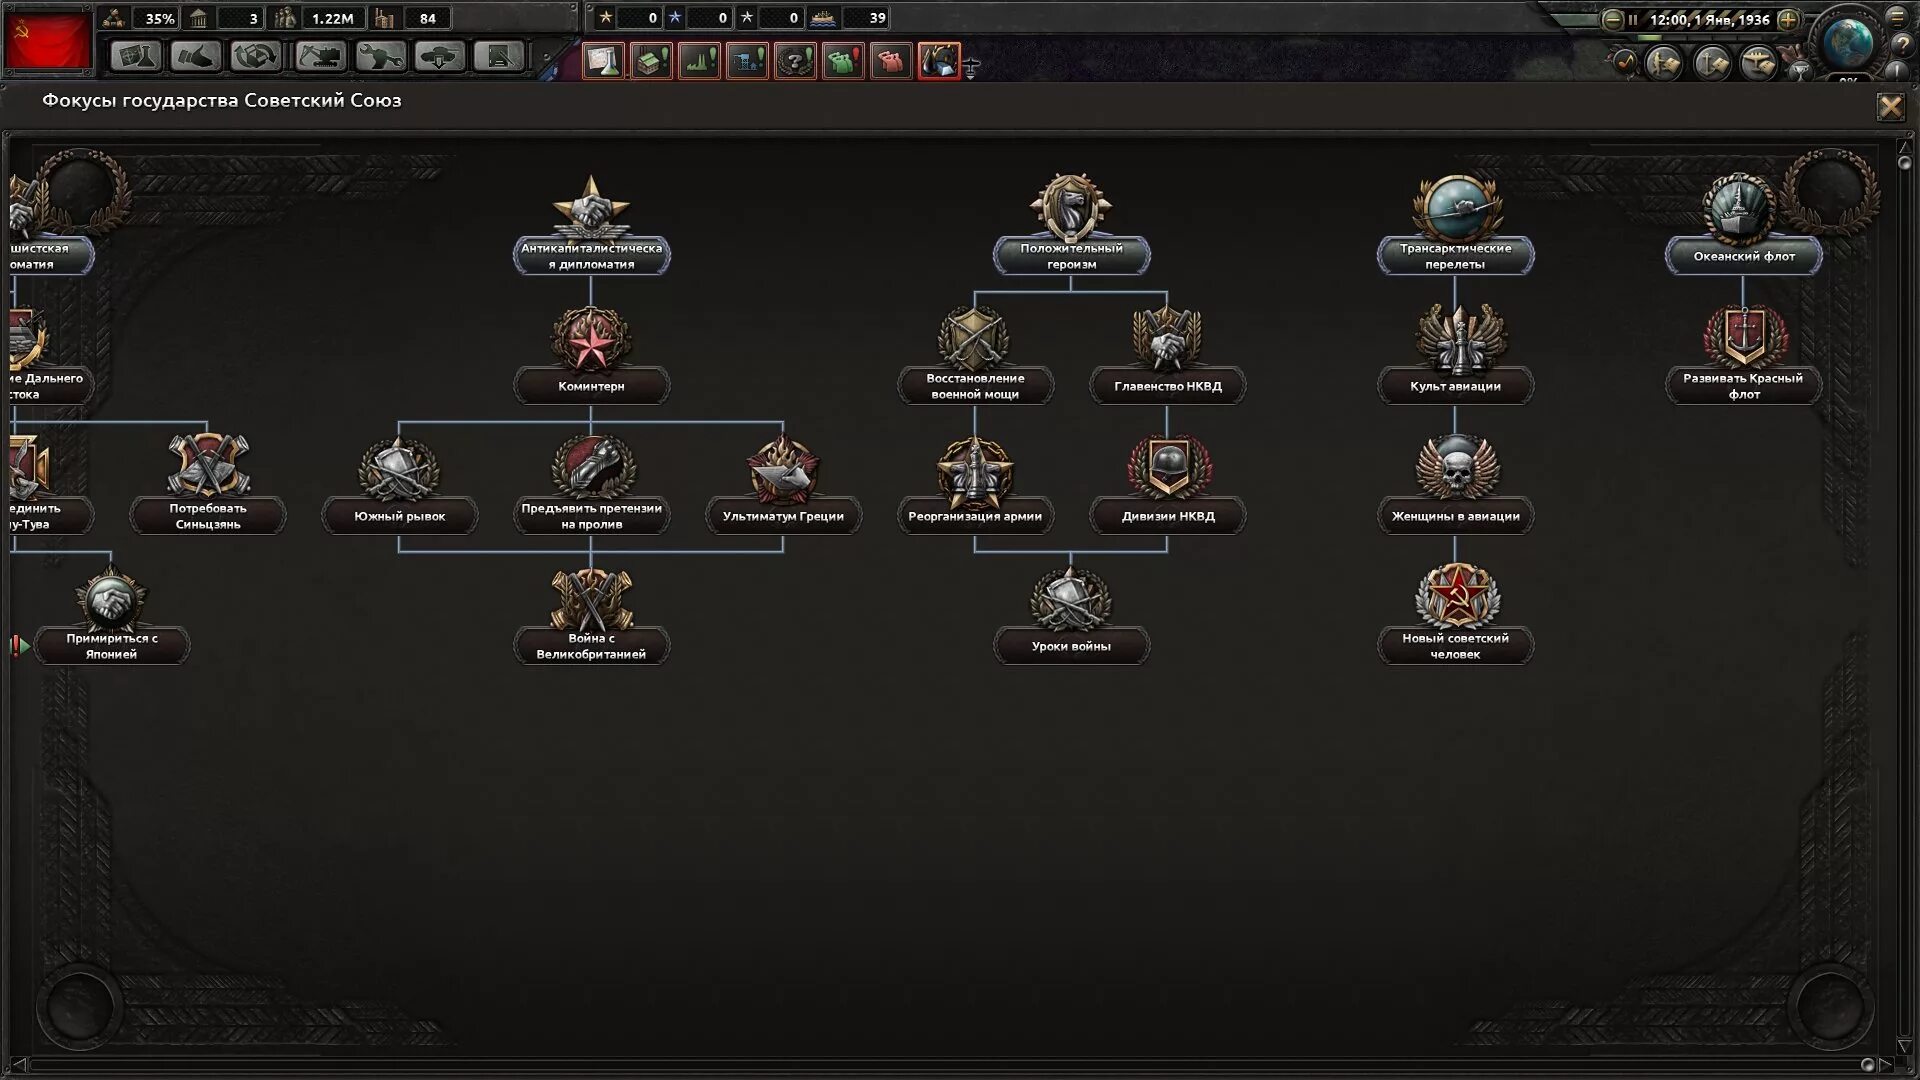The width and height of the screenshot is (1920, 1080).
Task: Click the green units training alert
Action: pos(843,61)
